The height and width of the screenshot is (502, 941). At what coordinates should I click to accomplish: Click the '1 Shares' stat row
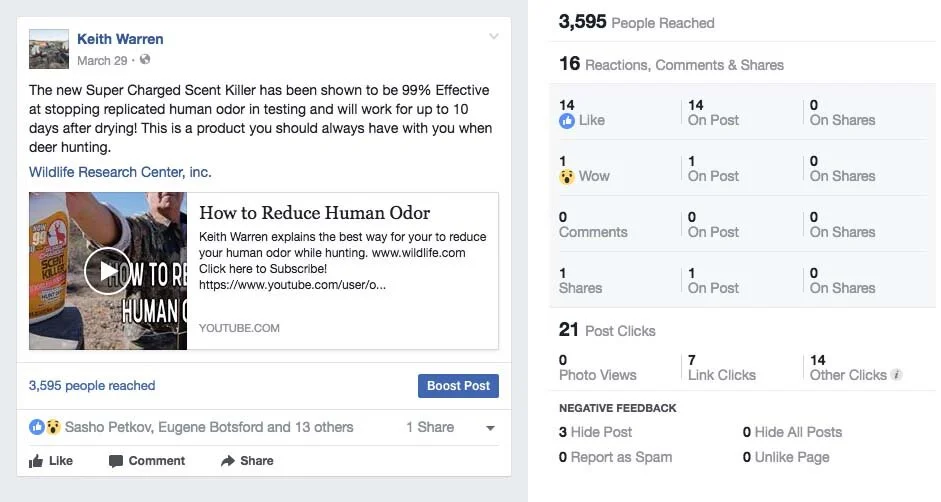[x=580, y=280]
